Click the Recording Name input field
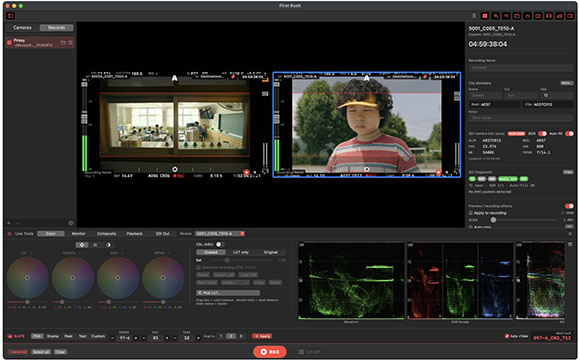This screenshot has height=362, width=580. click(521, 68)
